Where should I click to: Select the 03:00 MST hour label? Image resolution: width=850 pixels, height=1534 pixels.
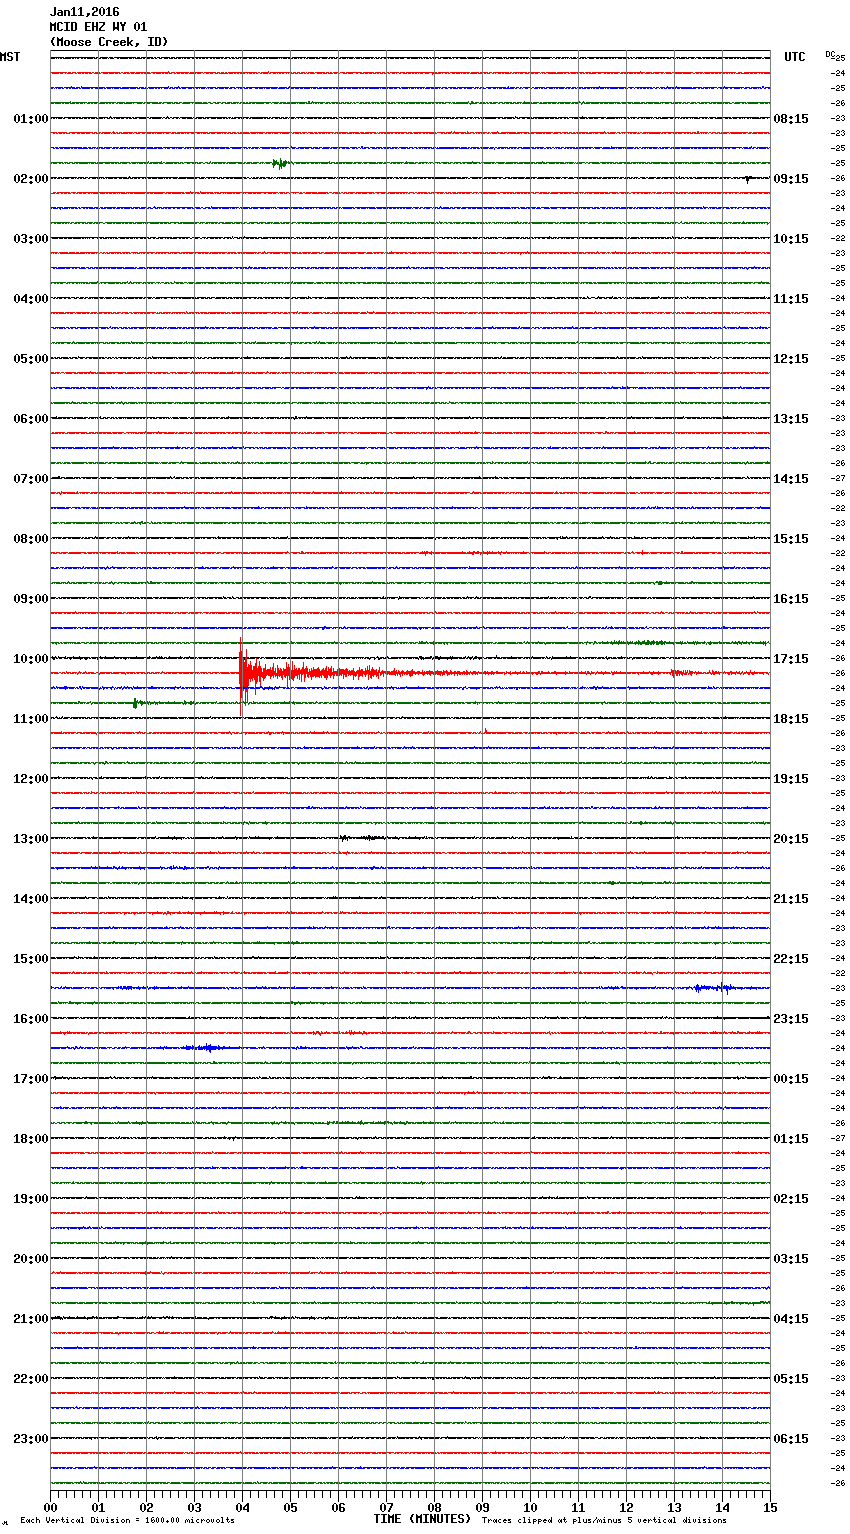[31, 239]
